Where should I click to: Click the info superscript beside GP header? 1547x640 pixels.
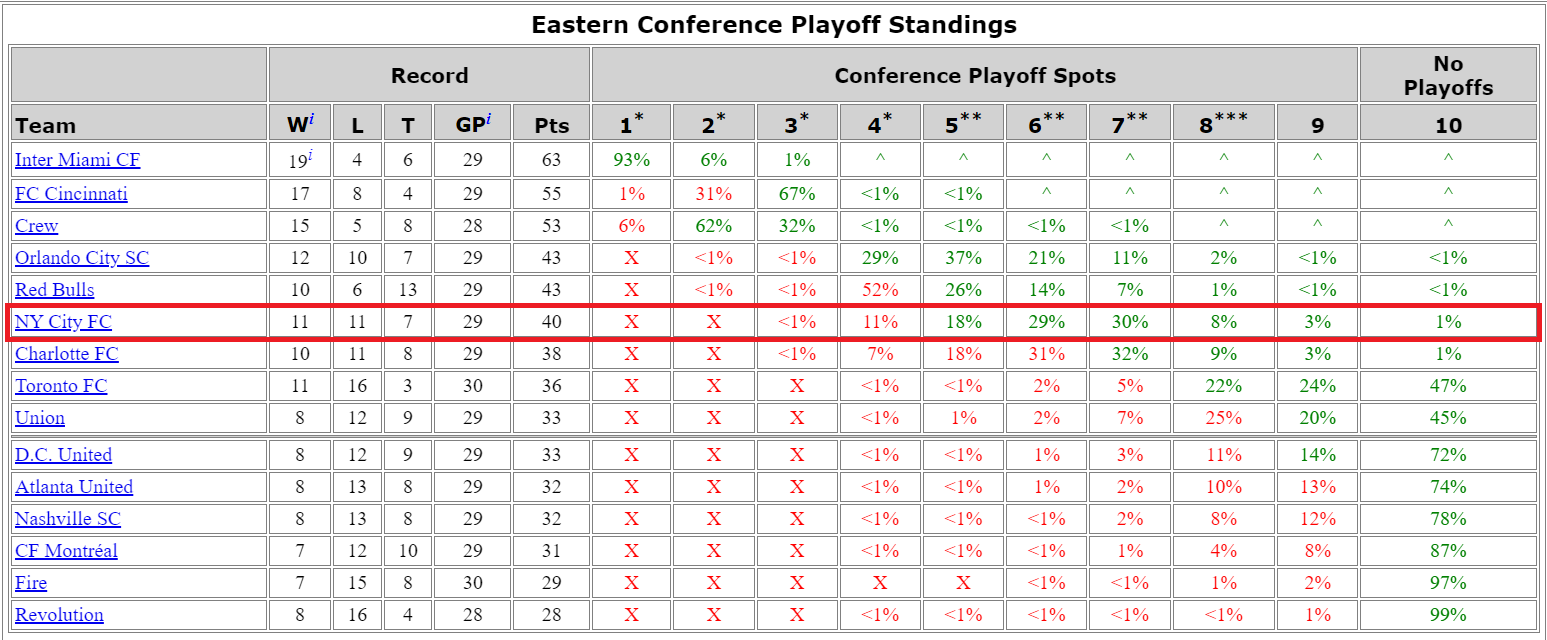click(x=488, y=119)
